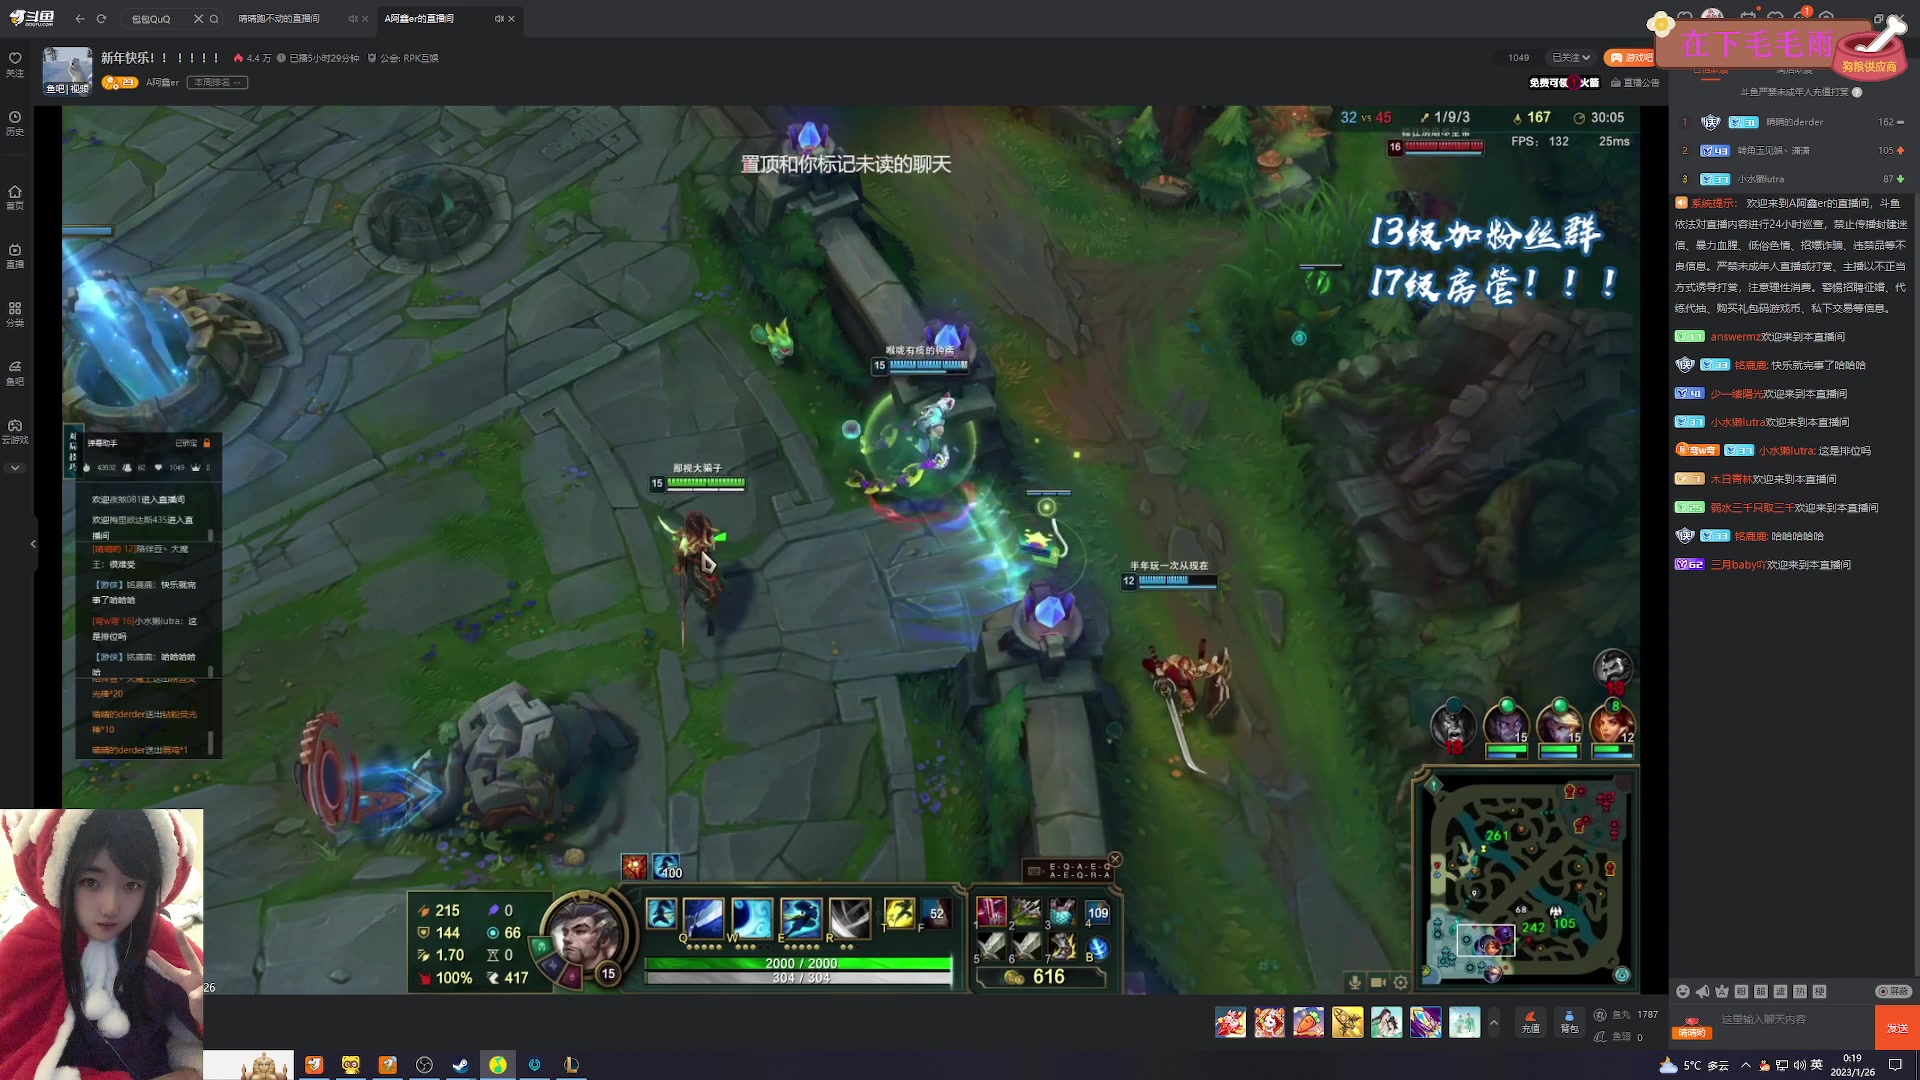Mute the A阿鑫er的直播间 tab audio
The width and height of the screenshot is (1920, 1080).
pos(498,19)
